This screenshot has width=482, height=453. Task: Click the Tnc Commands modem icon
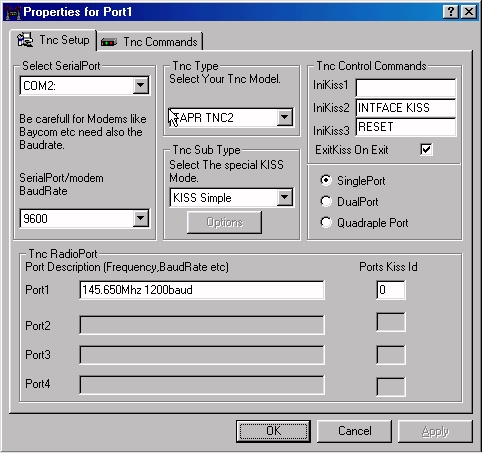[x=109, y=42]
